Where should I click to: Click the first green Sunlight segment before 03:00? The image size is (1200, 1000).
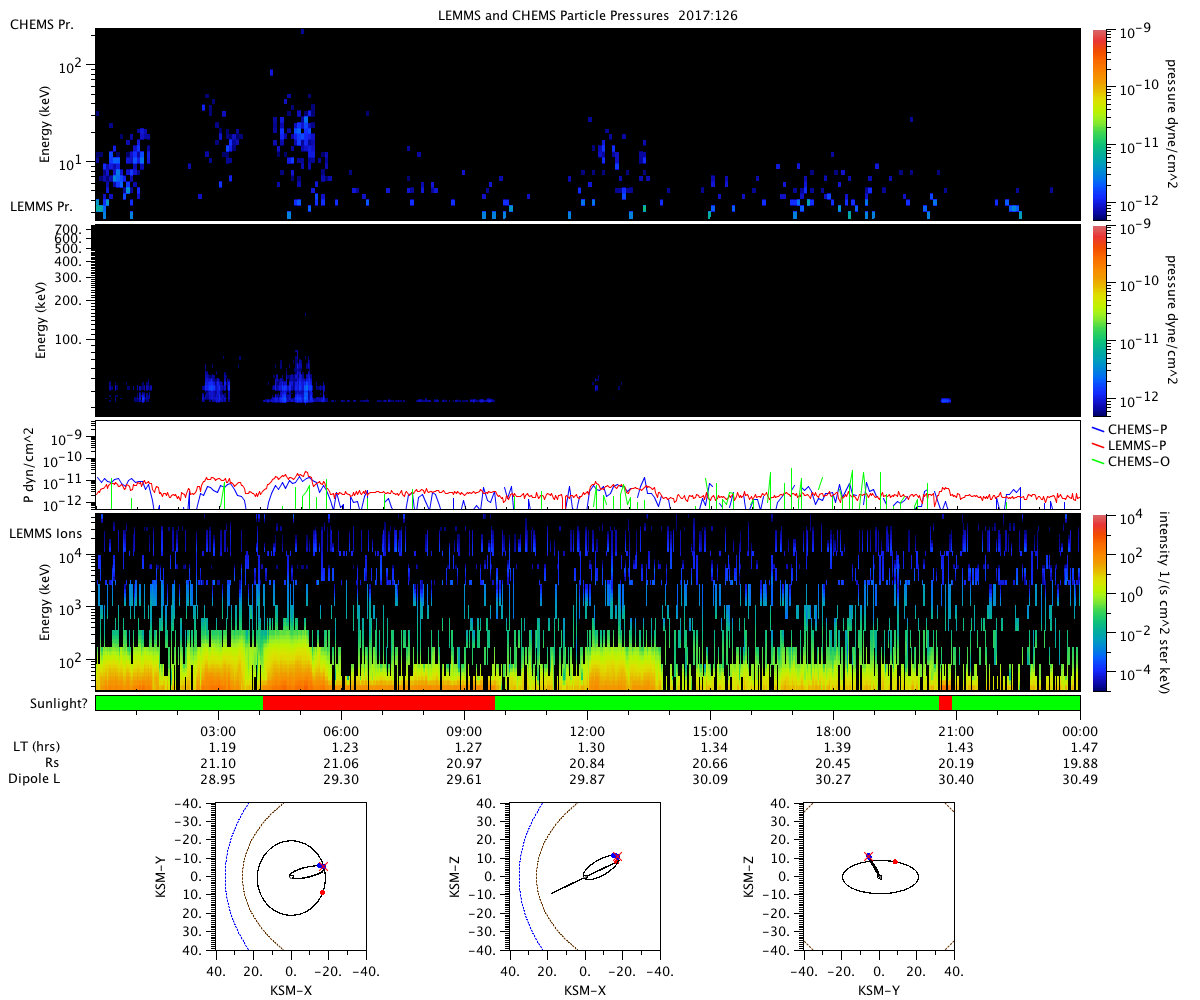click(178, 703)
